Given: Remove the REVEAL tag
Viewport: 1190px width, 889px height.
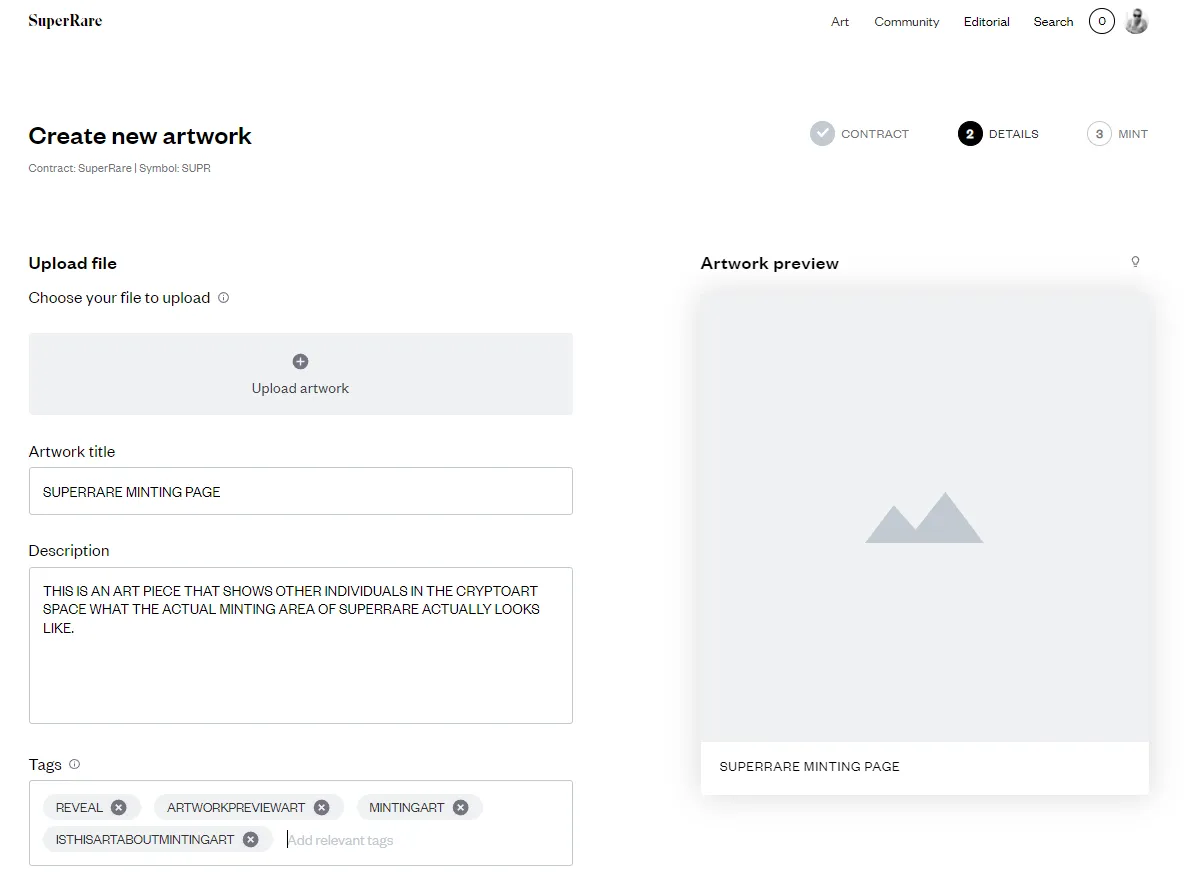Looking at the screenshot, I should pos(119,807).
